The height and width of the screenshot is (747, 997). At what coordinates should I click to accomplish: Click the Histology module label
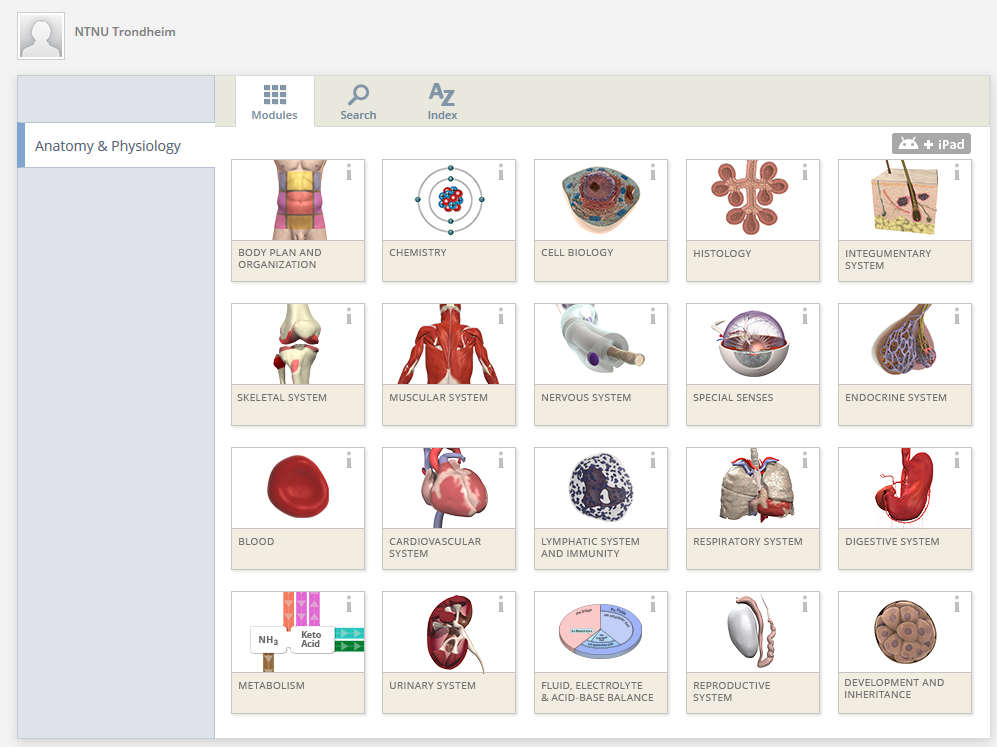(x=722, y=254)
